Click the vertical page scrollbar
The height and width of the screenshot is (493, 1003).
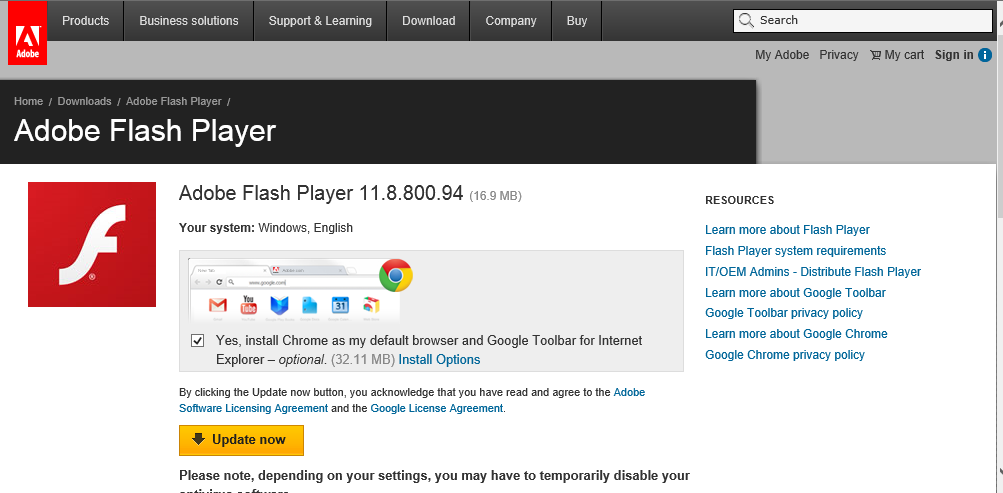point(998,300)
